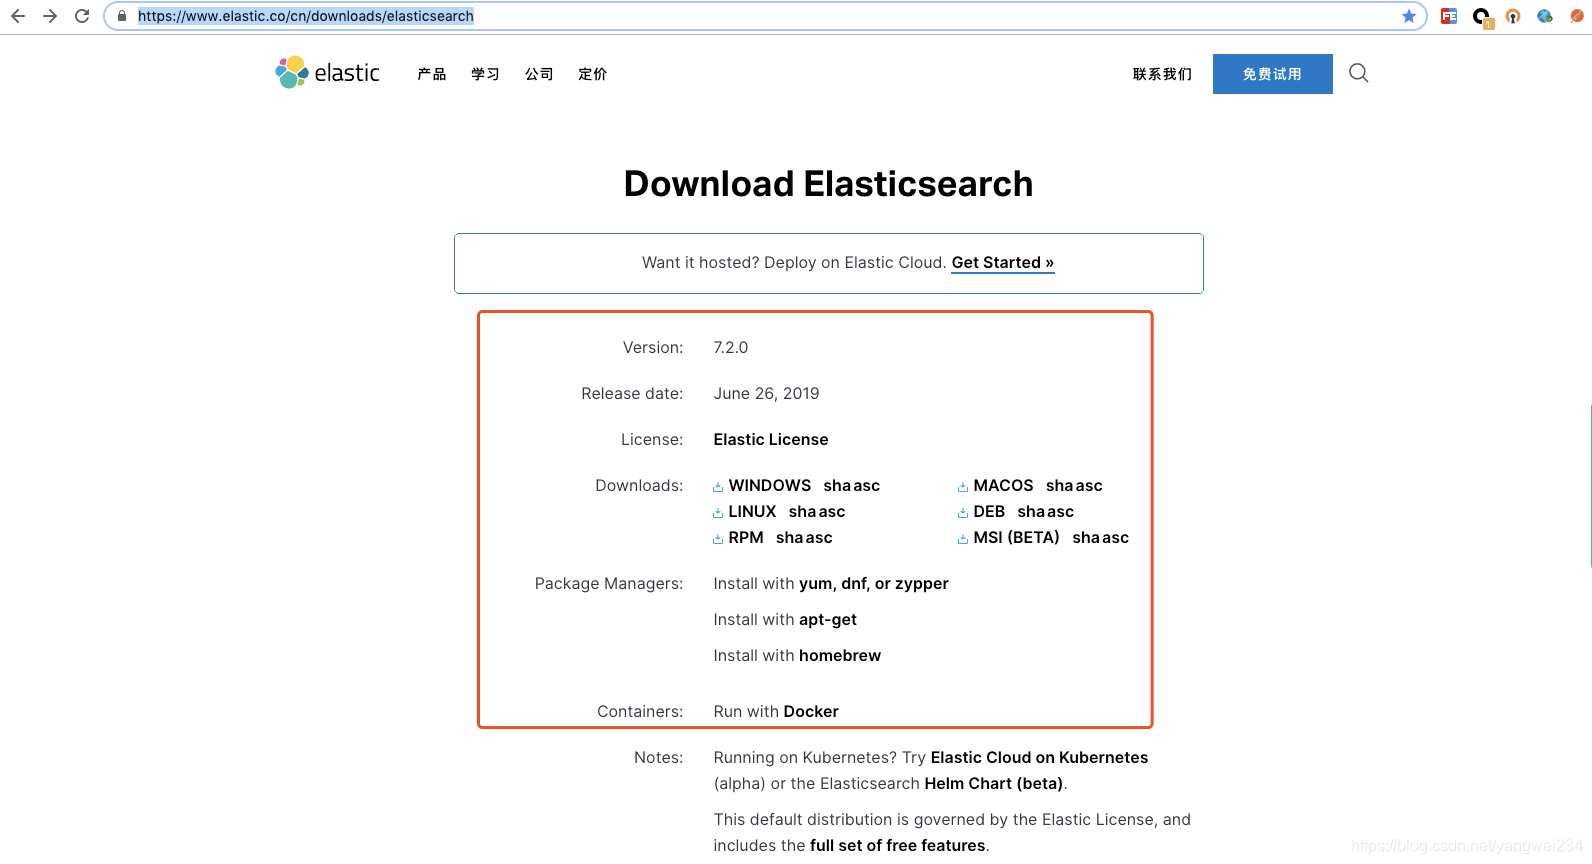Open the globe browser extension icon

tap(1545, 16)
